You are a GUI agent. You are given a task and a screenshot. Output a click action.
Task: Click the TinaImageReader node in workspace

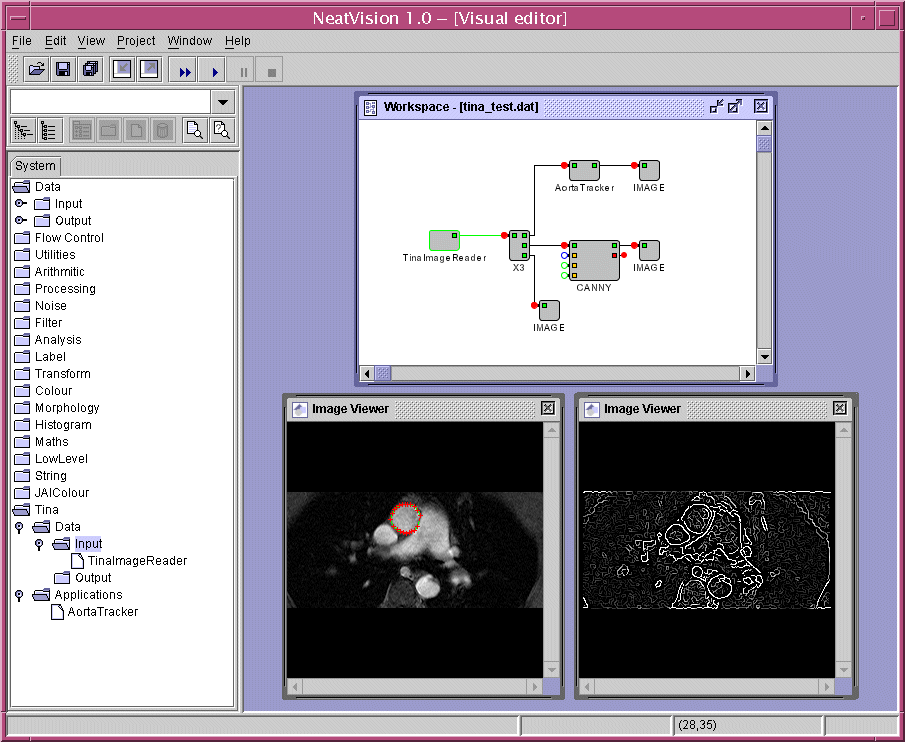pyautogui.click(x=444, y=240)
